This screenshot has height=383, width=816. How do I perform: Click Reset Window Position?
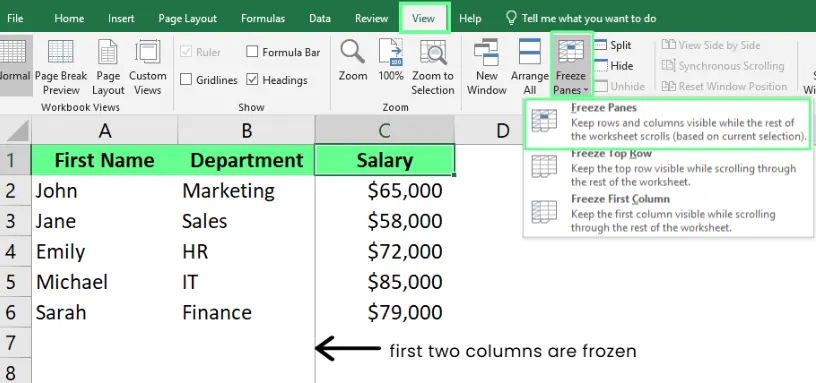tap(724, 86)
